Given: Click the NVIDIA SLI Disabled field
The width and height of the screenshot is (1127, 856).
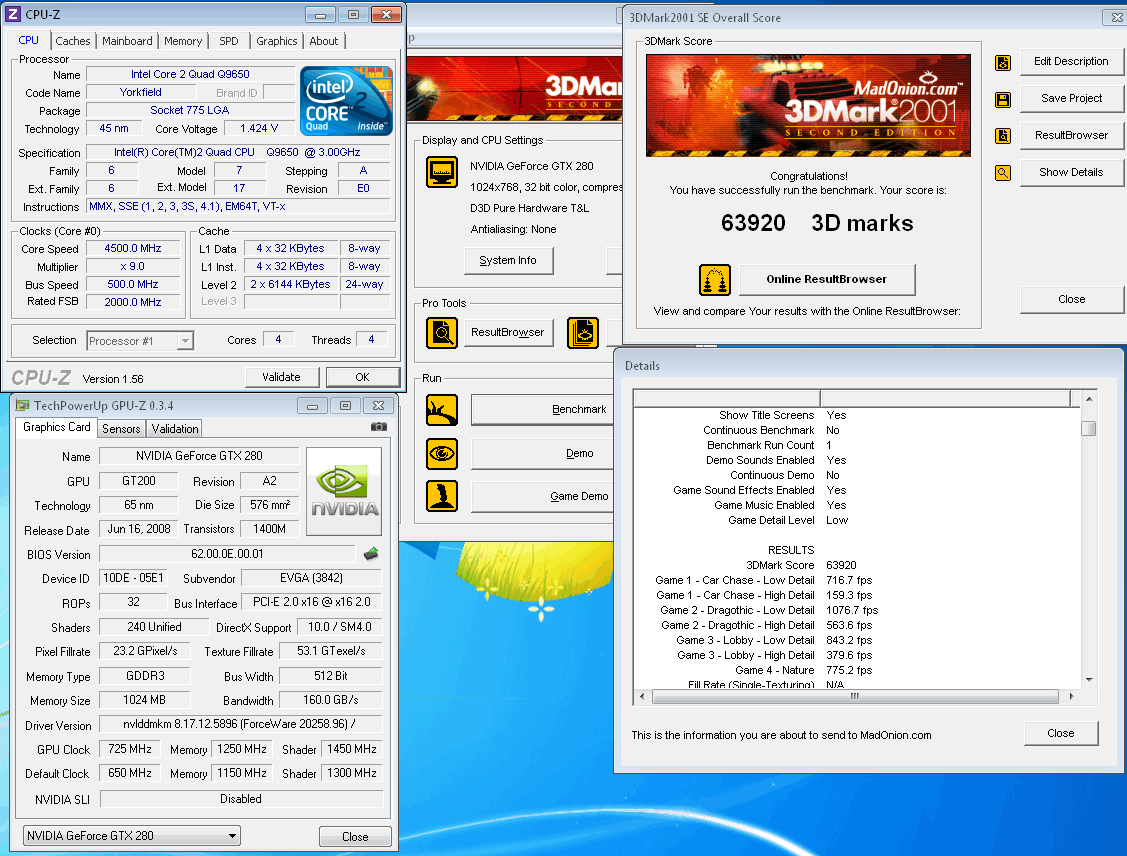Looking at the screenshot, I should (x=241, y=799).
